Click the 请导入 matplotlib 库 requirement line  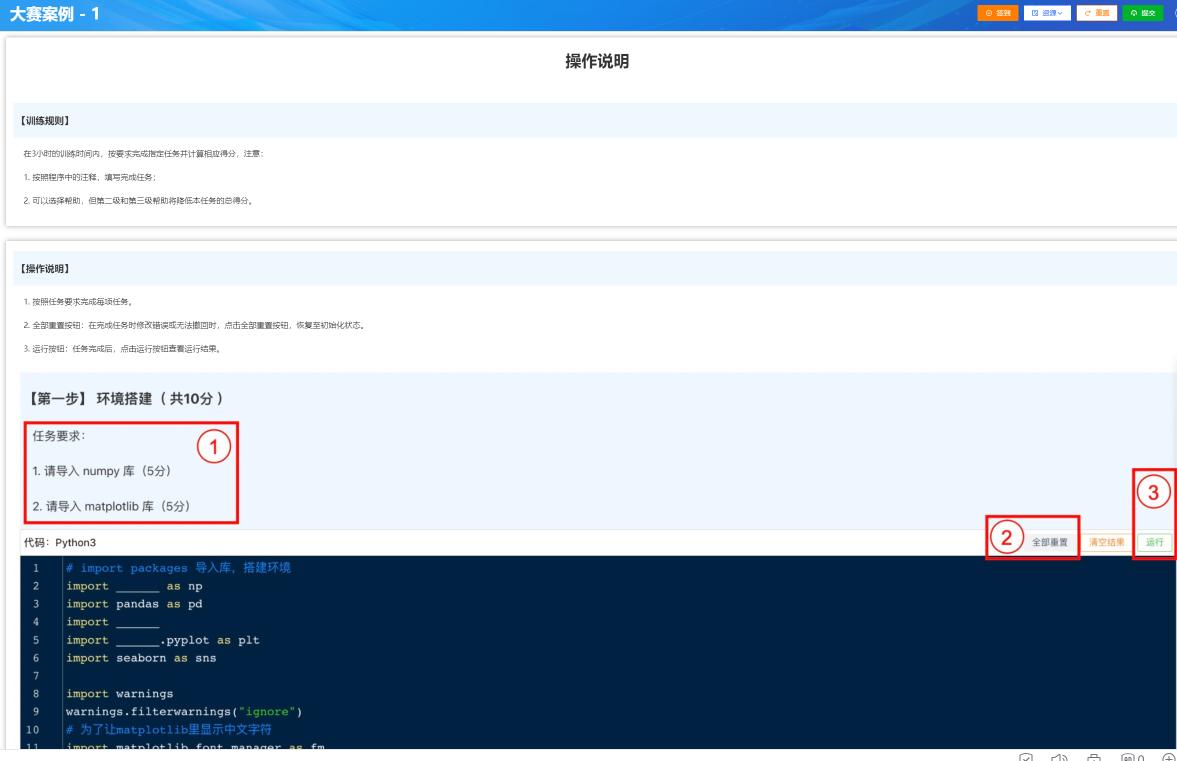click(111, 506)
